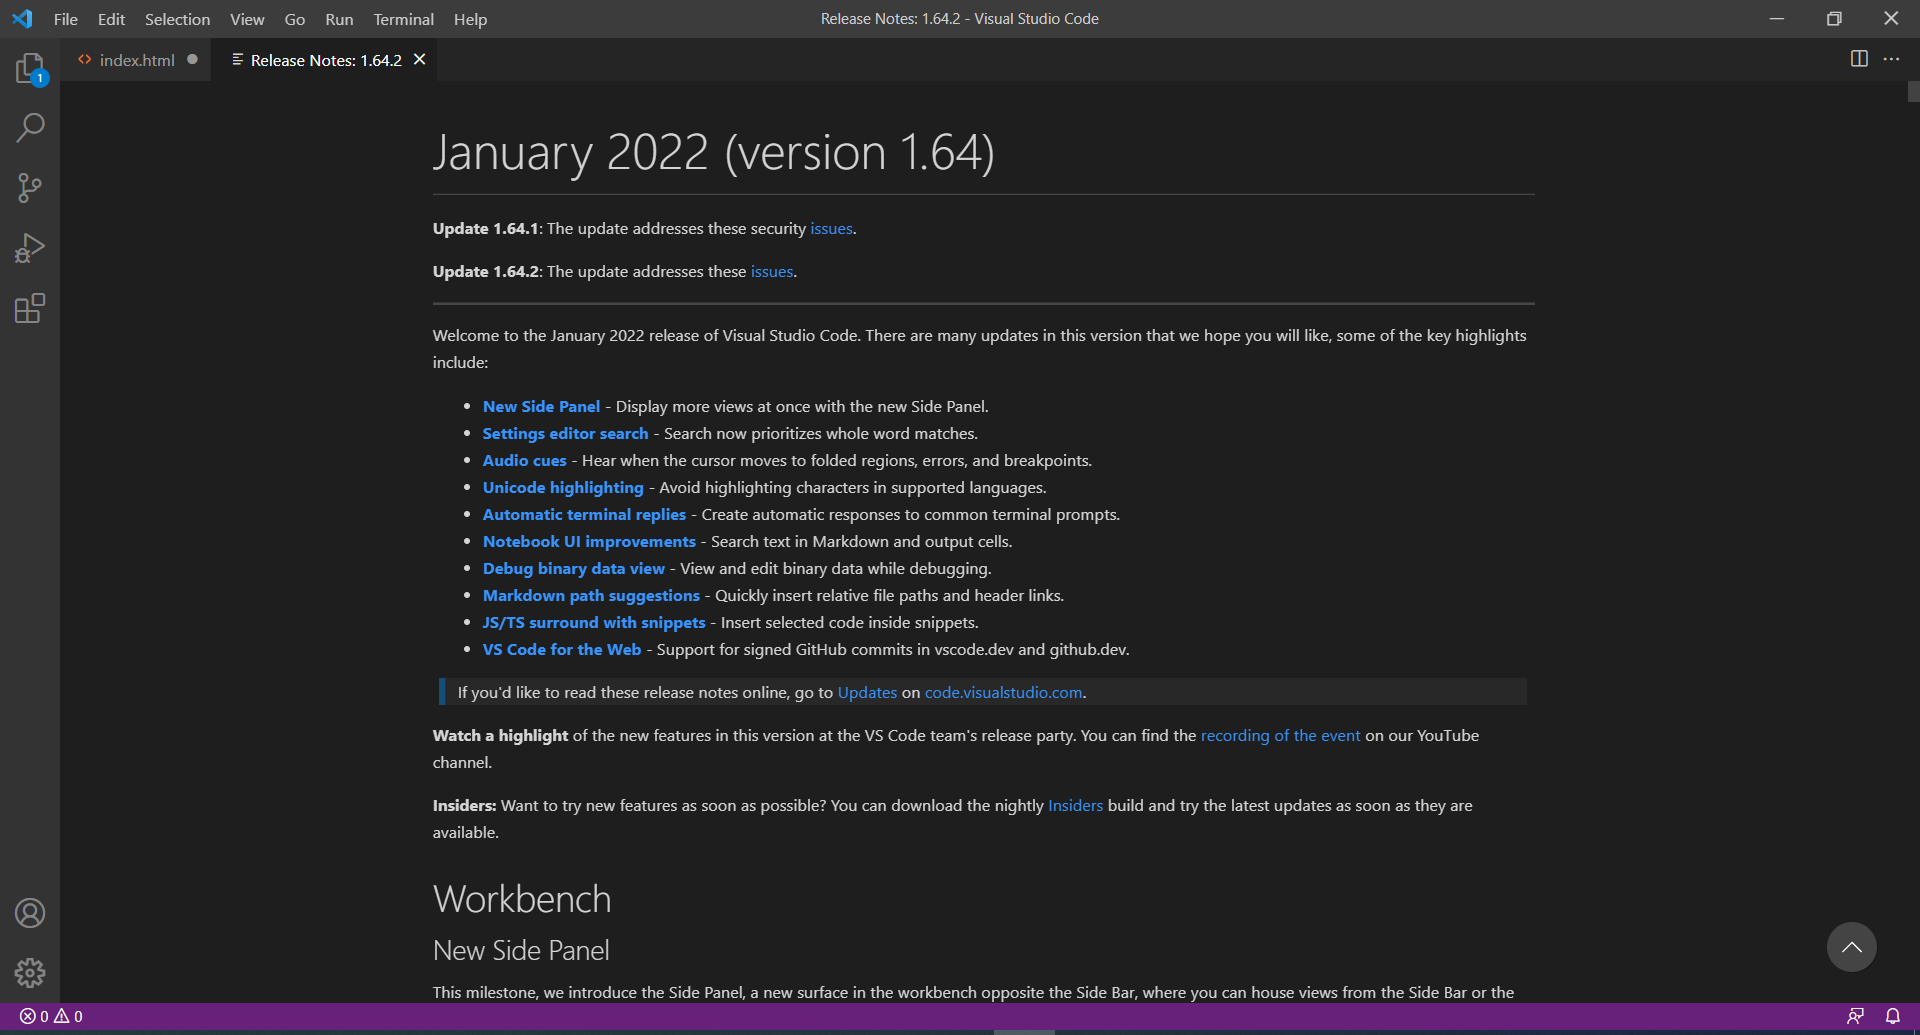Follow the New Side Panel link
Screen dimensions: 1920x1035
541,407
